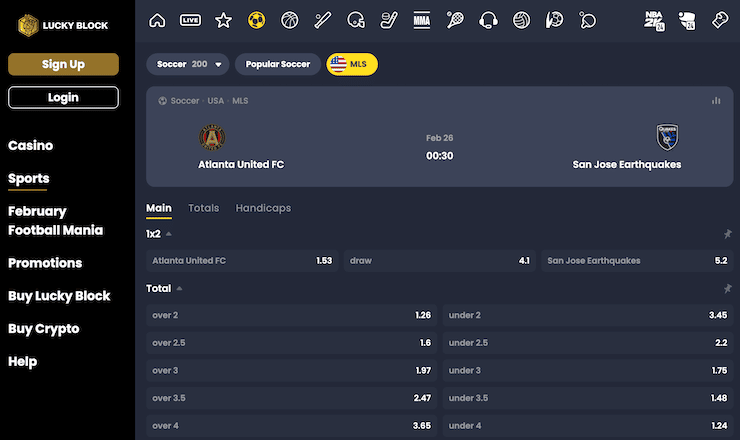Select over 3 at 1.97
This screenshot has height=440, width=740.
click(292, 371)
